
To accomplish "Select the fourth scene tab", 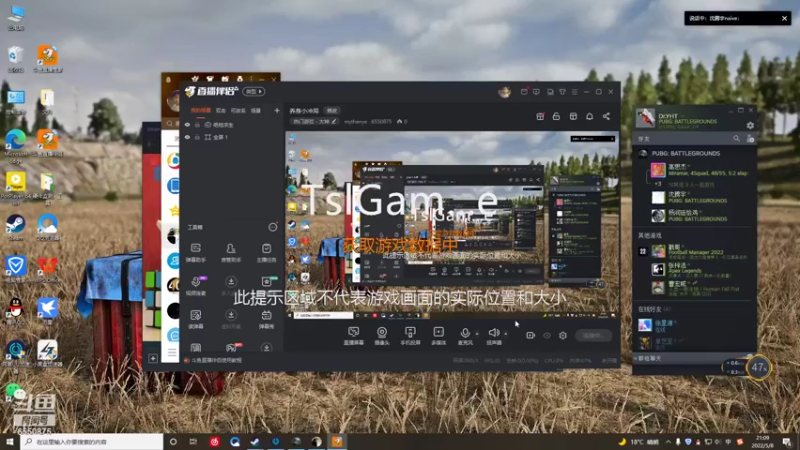I will 256,110.
